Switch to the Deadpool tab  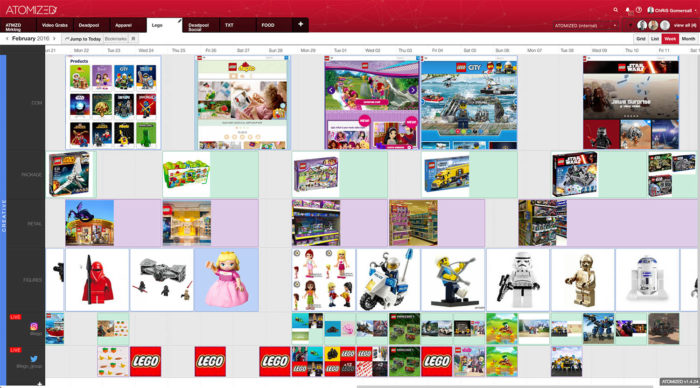tap(91, 25)
